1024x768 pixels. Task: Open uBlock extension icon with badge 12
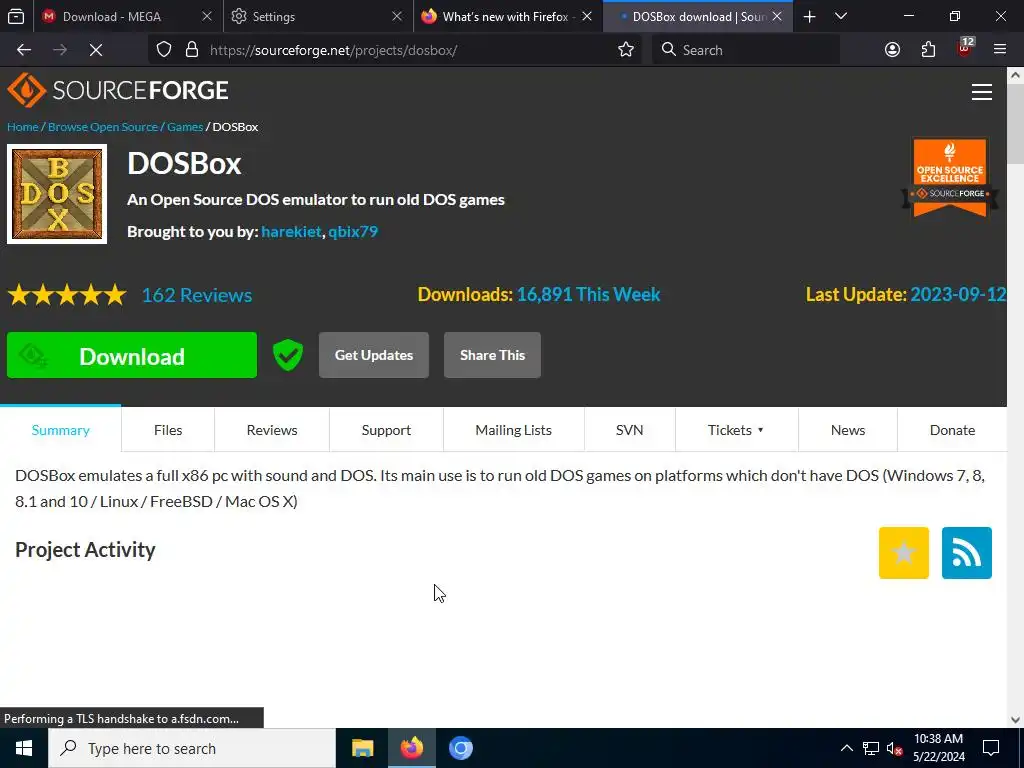coord(965,48)
